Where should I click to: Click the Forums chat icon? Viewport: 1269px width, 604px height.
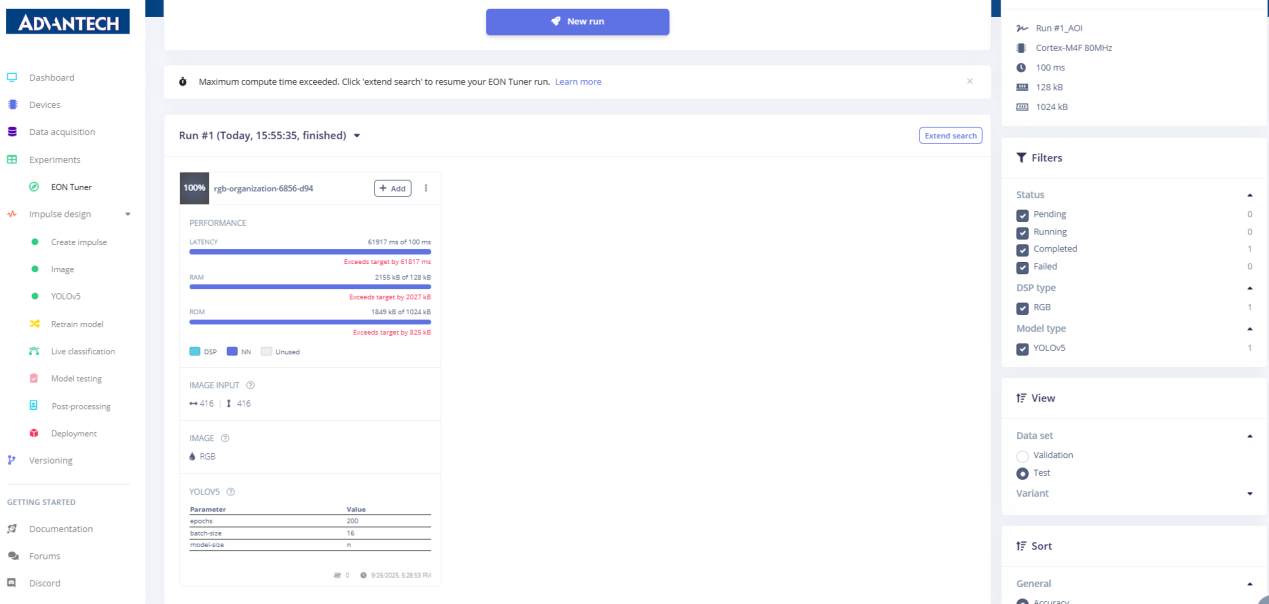pos(13,556)
